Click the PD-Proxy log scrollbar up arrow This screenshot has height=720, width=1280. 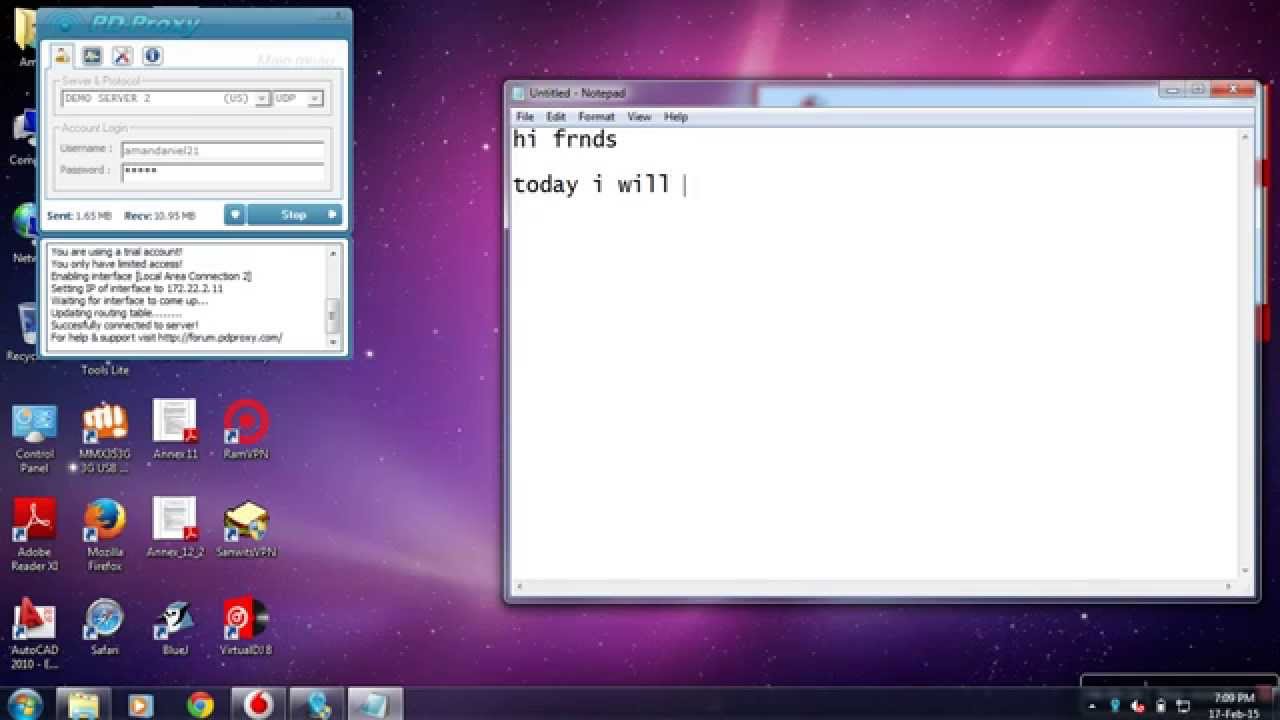coord(333,253)
